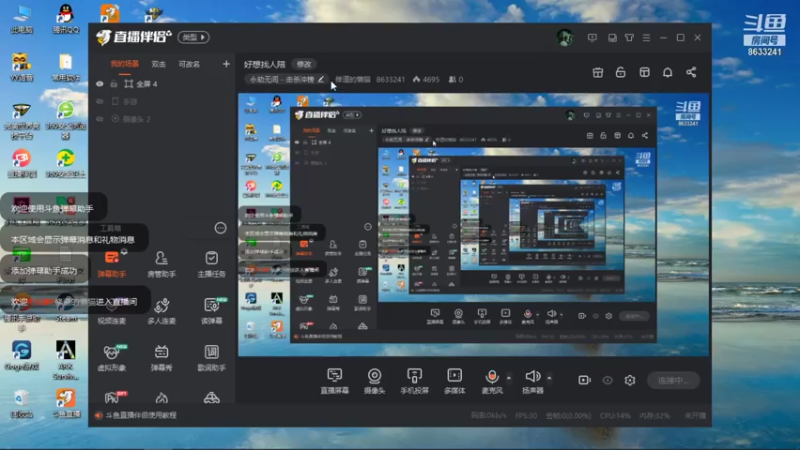The height and width of the screenshot is (450, 800).
Task: Toggle the preview eye icon near settings
Action: tap(607, 380)
